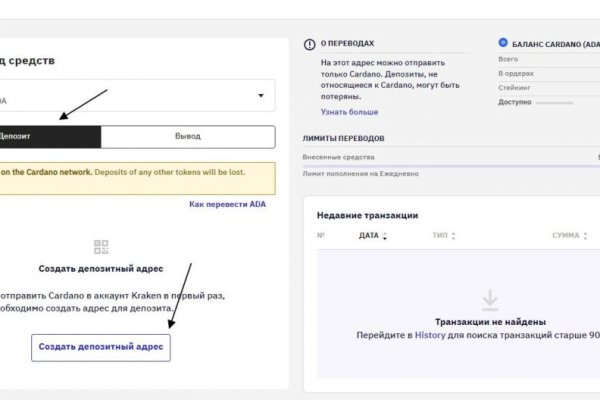Open the History link in transactions
This screenshot has height=400, width=600.
[429, 336]
